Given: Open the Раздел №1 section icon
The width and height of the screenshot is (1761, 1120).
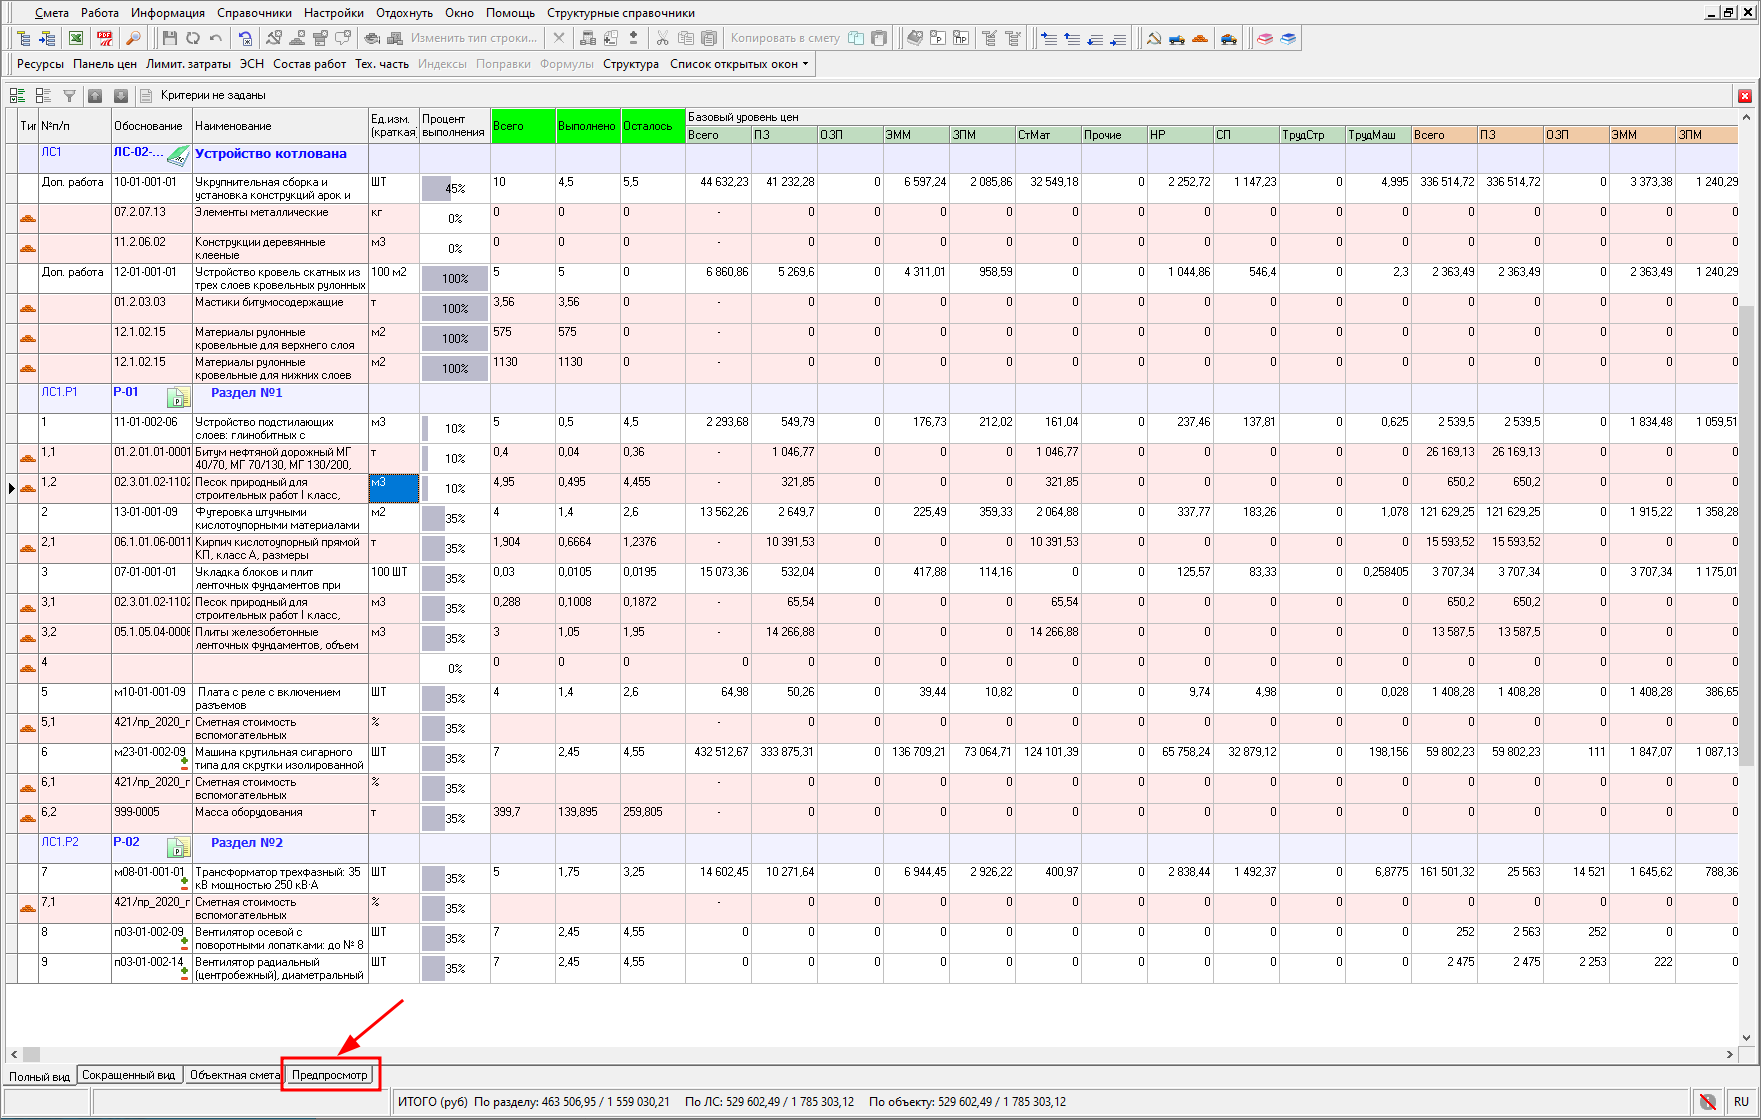Looking at the screenshot, I should click(178, 398).
